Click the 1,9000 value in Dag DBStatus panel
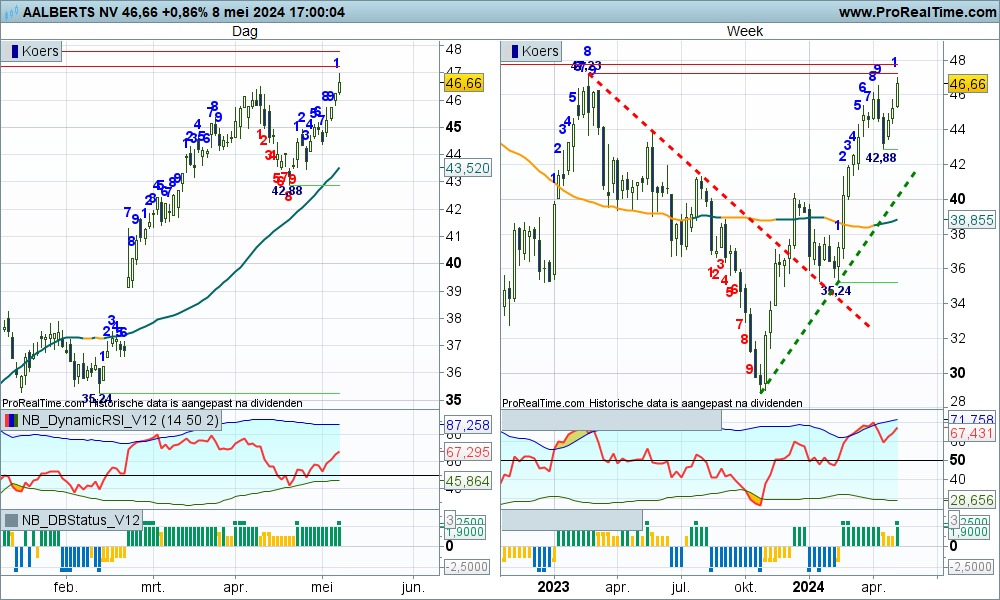The width and height of the screenshot is (1000, 600). click(x=466, y=532)
